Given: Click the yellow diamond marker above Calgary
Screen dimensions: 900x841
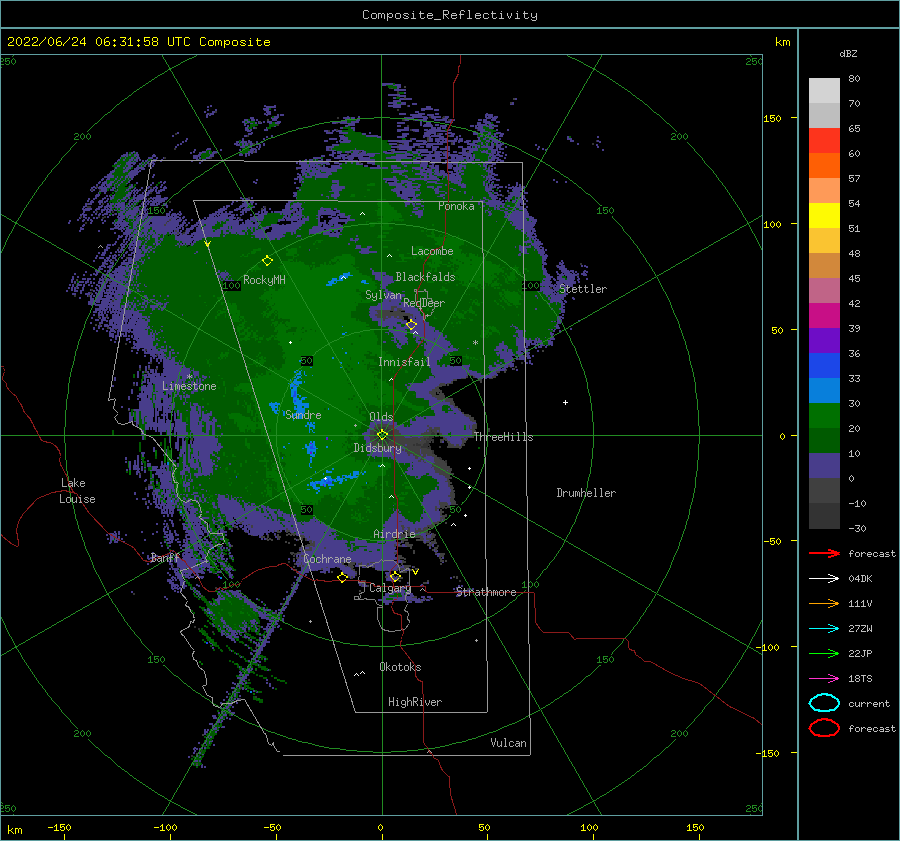Looking at the screenshot, I should click(x=395, y=576).
